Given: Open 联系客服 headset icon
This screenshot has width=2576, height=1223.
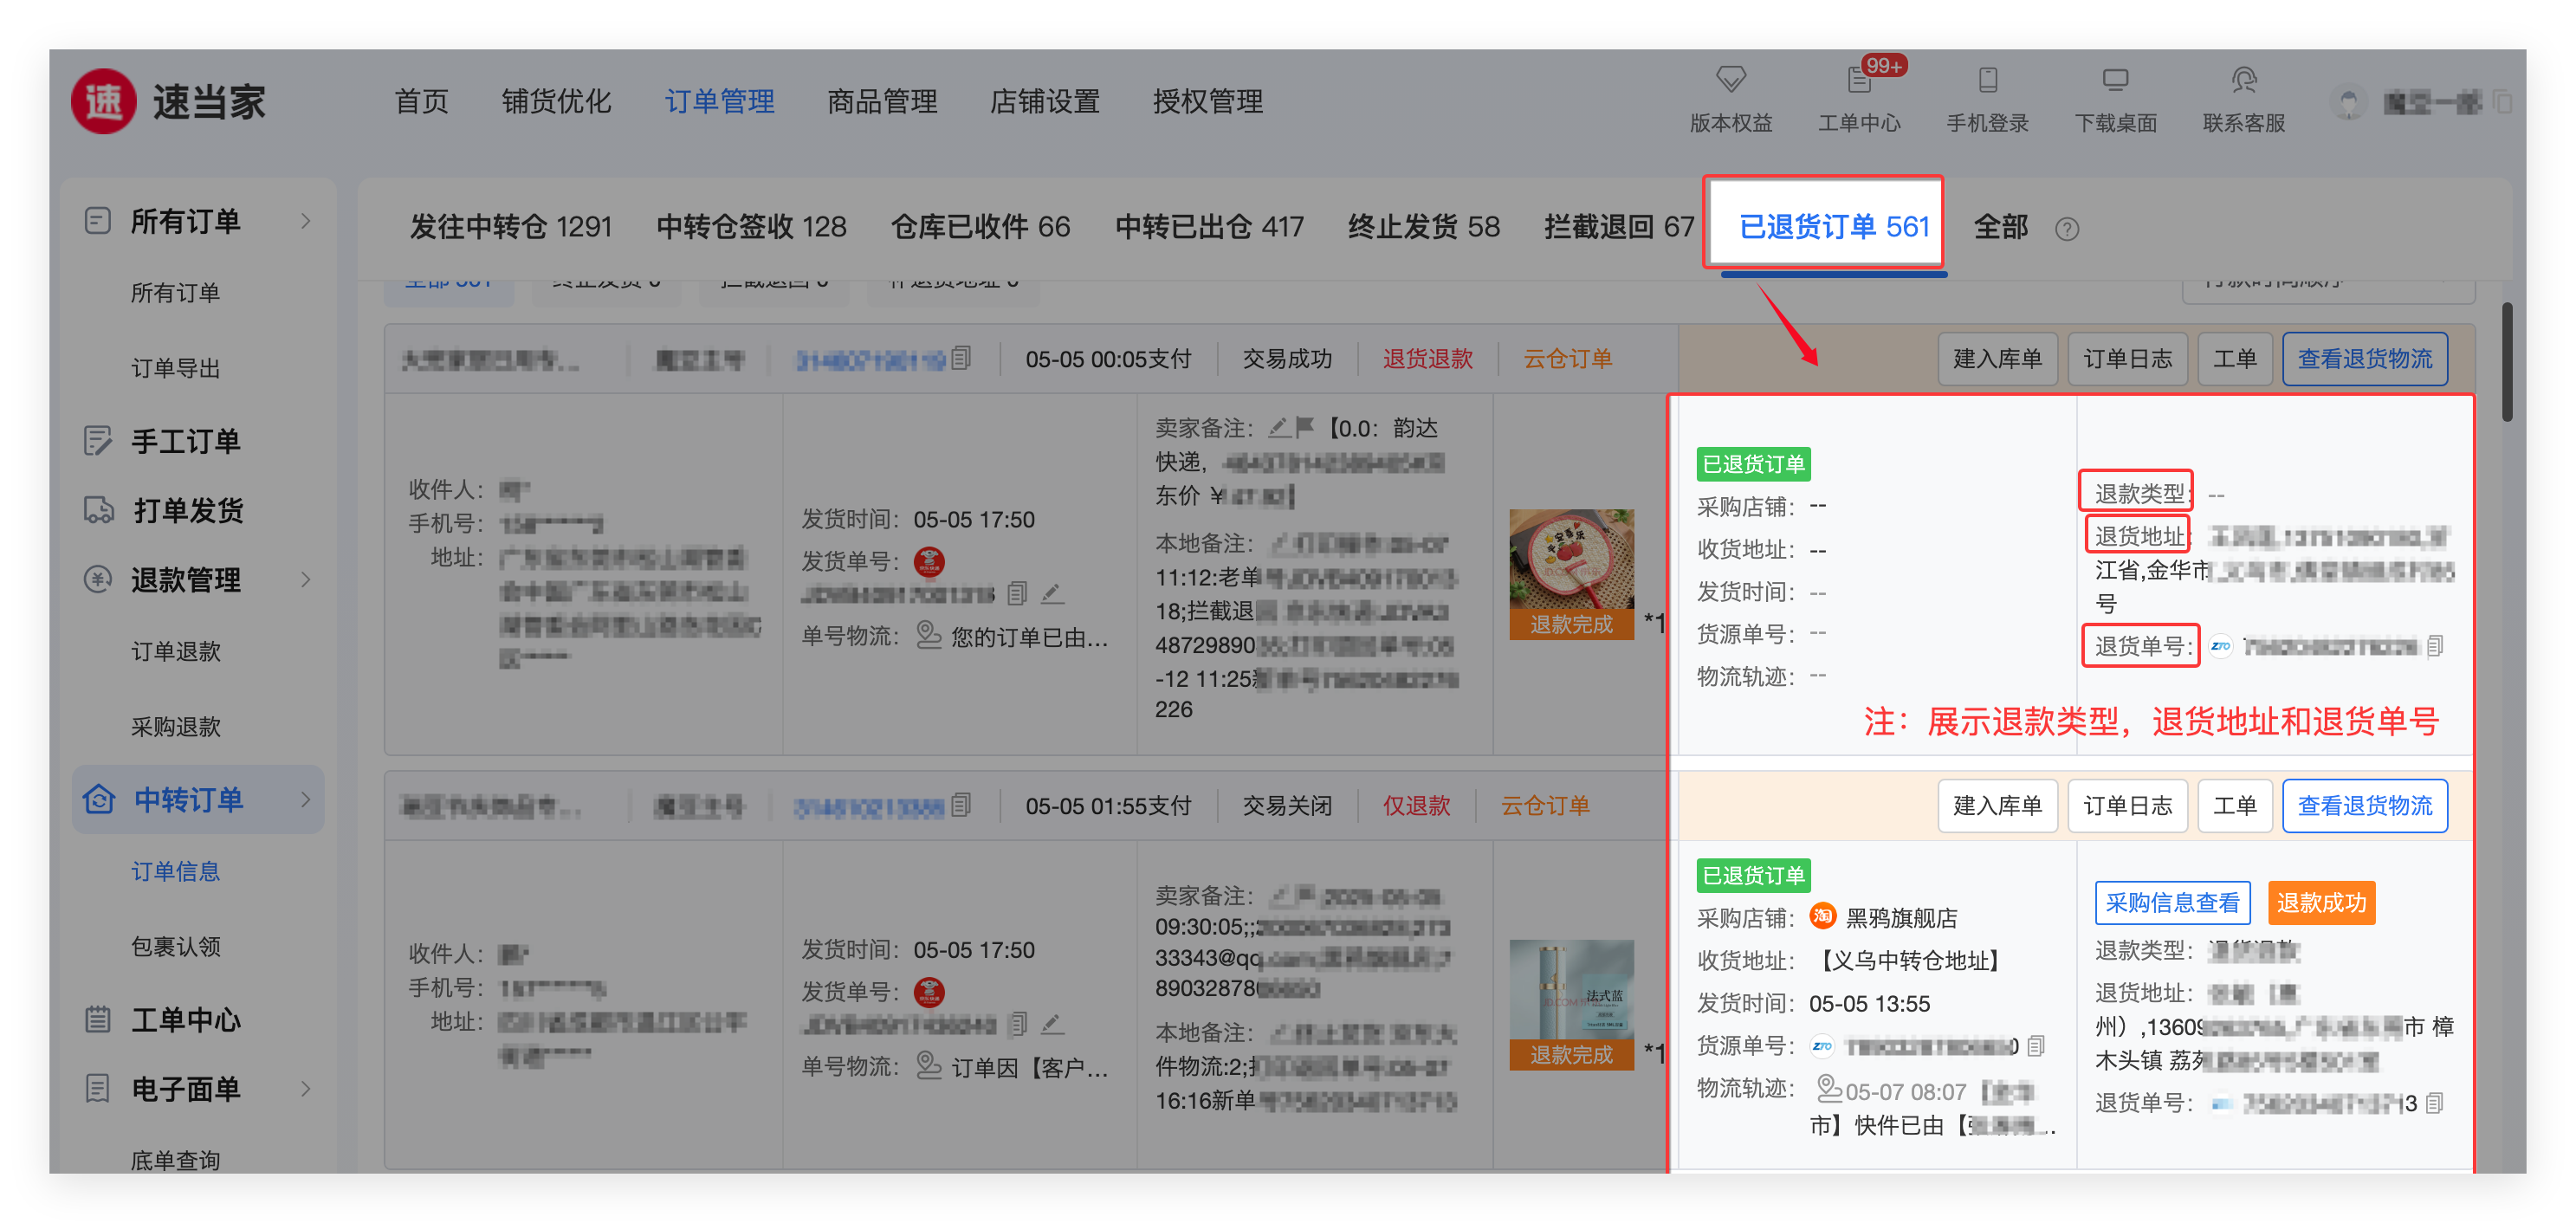Looking at the screenshot, I should tap(2243, 79).
